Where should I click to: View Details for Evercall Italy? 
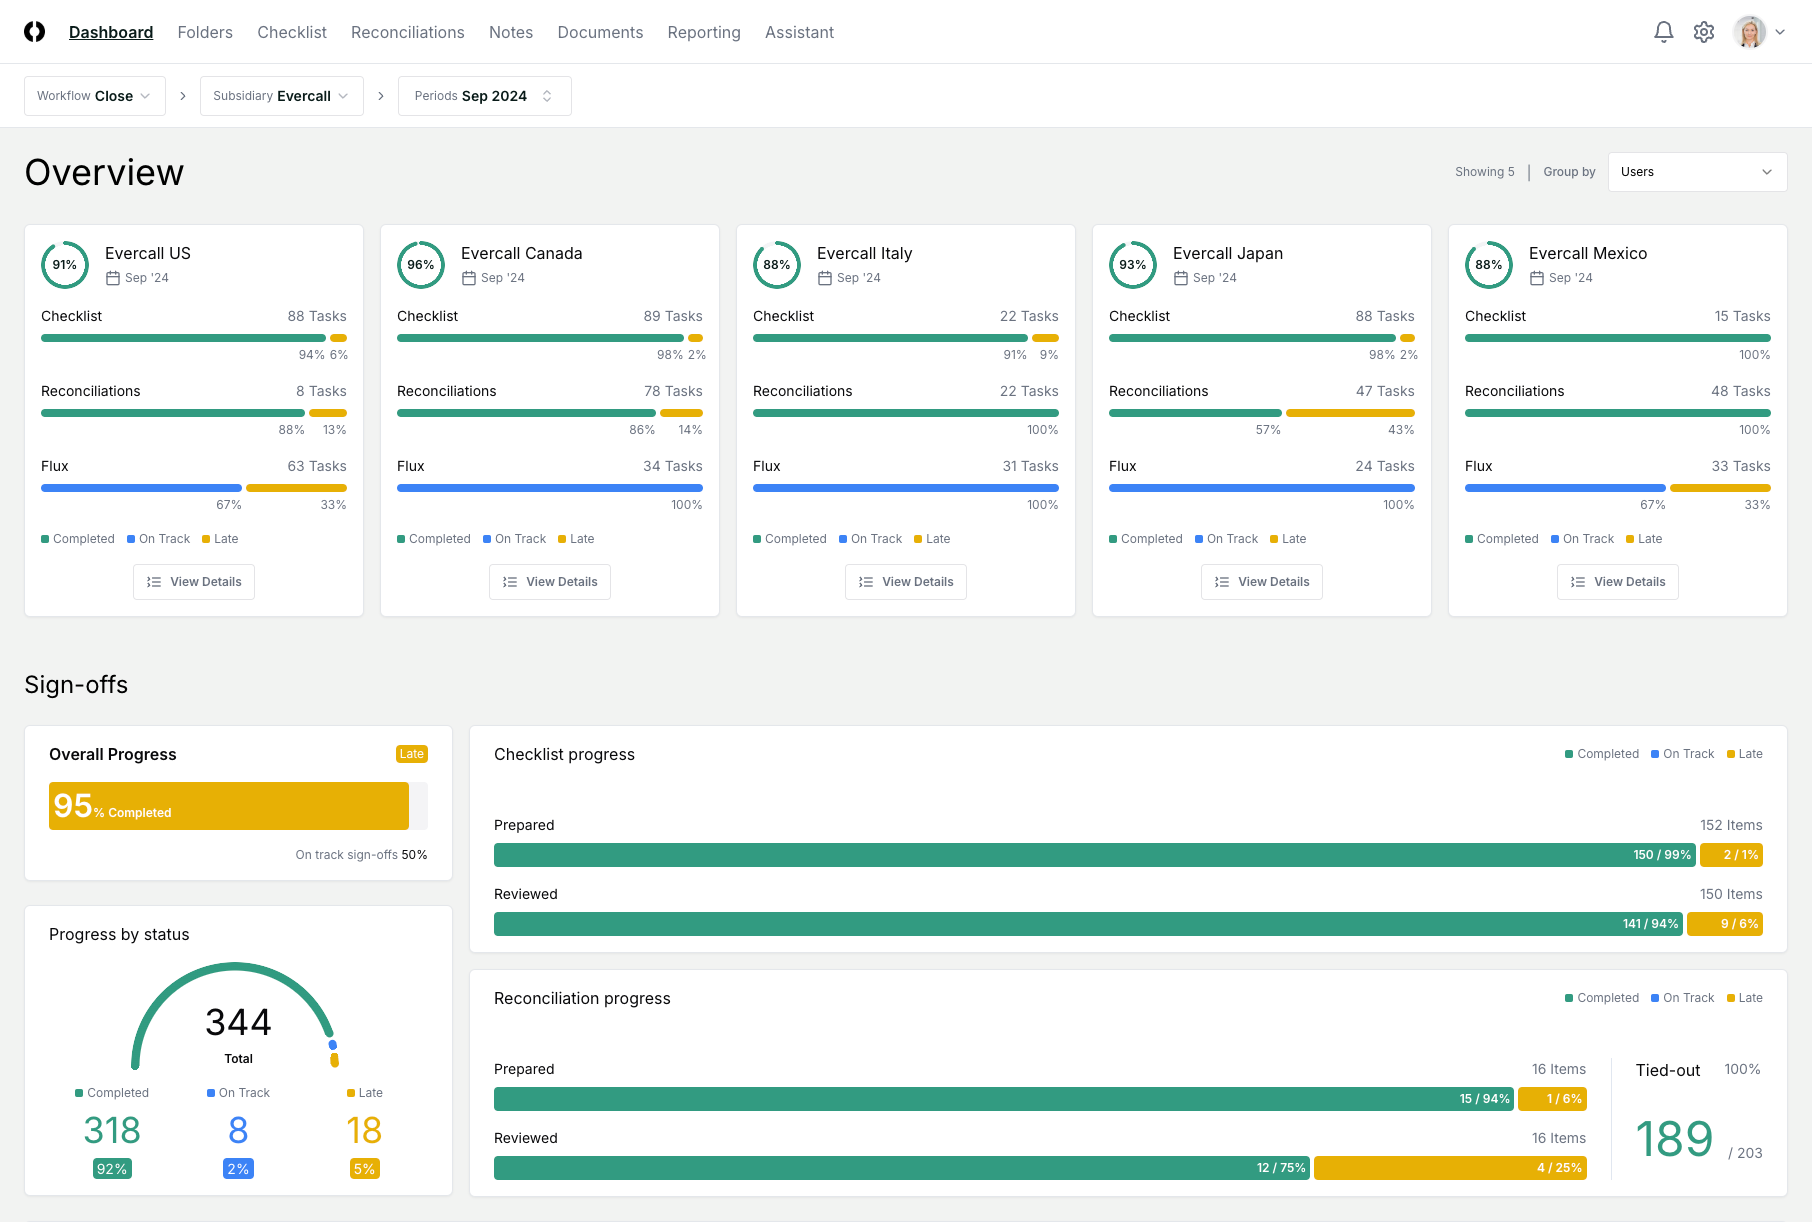(906, 582)
